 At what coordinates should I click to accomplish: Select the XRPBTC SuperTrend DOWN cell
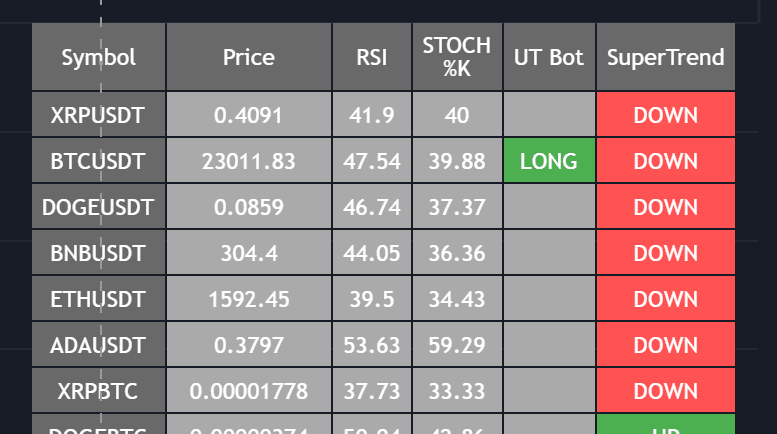click(x=666, y=391)
